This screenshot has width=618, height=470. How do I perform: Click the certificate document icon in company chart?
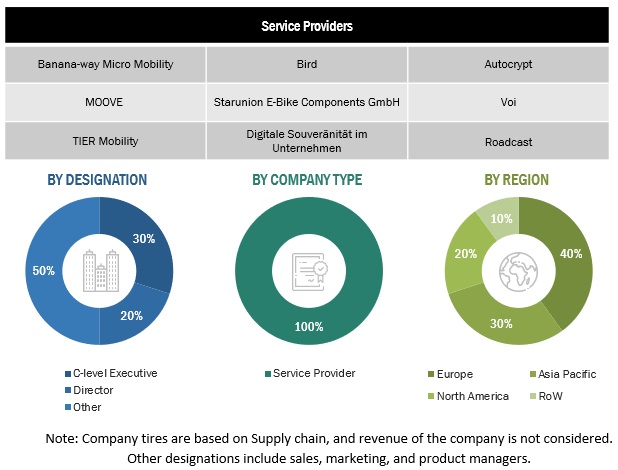pyautogui.click(x=308, y=269)
